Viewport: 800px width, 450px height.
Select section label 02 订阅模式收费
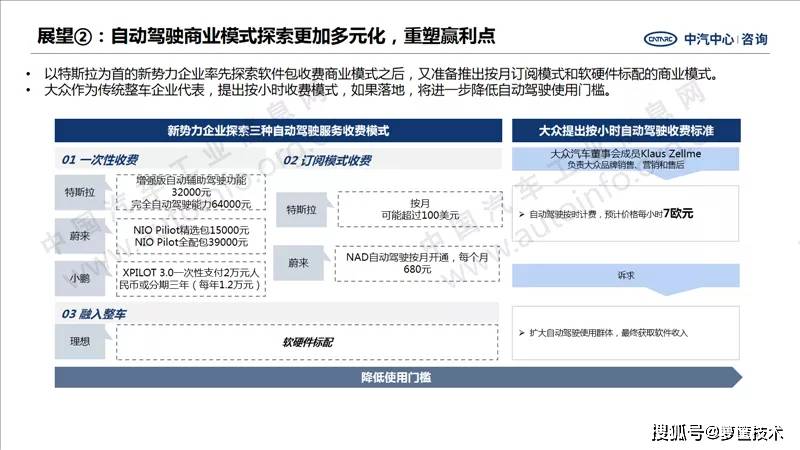click(327, 161)
